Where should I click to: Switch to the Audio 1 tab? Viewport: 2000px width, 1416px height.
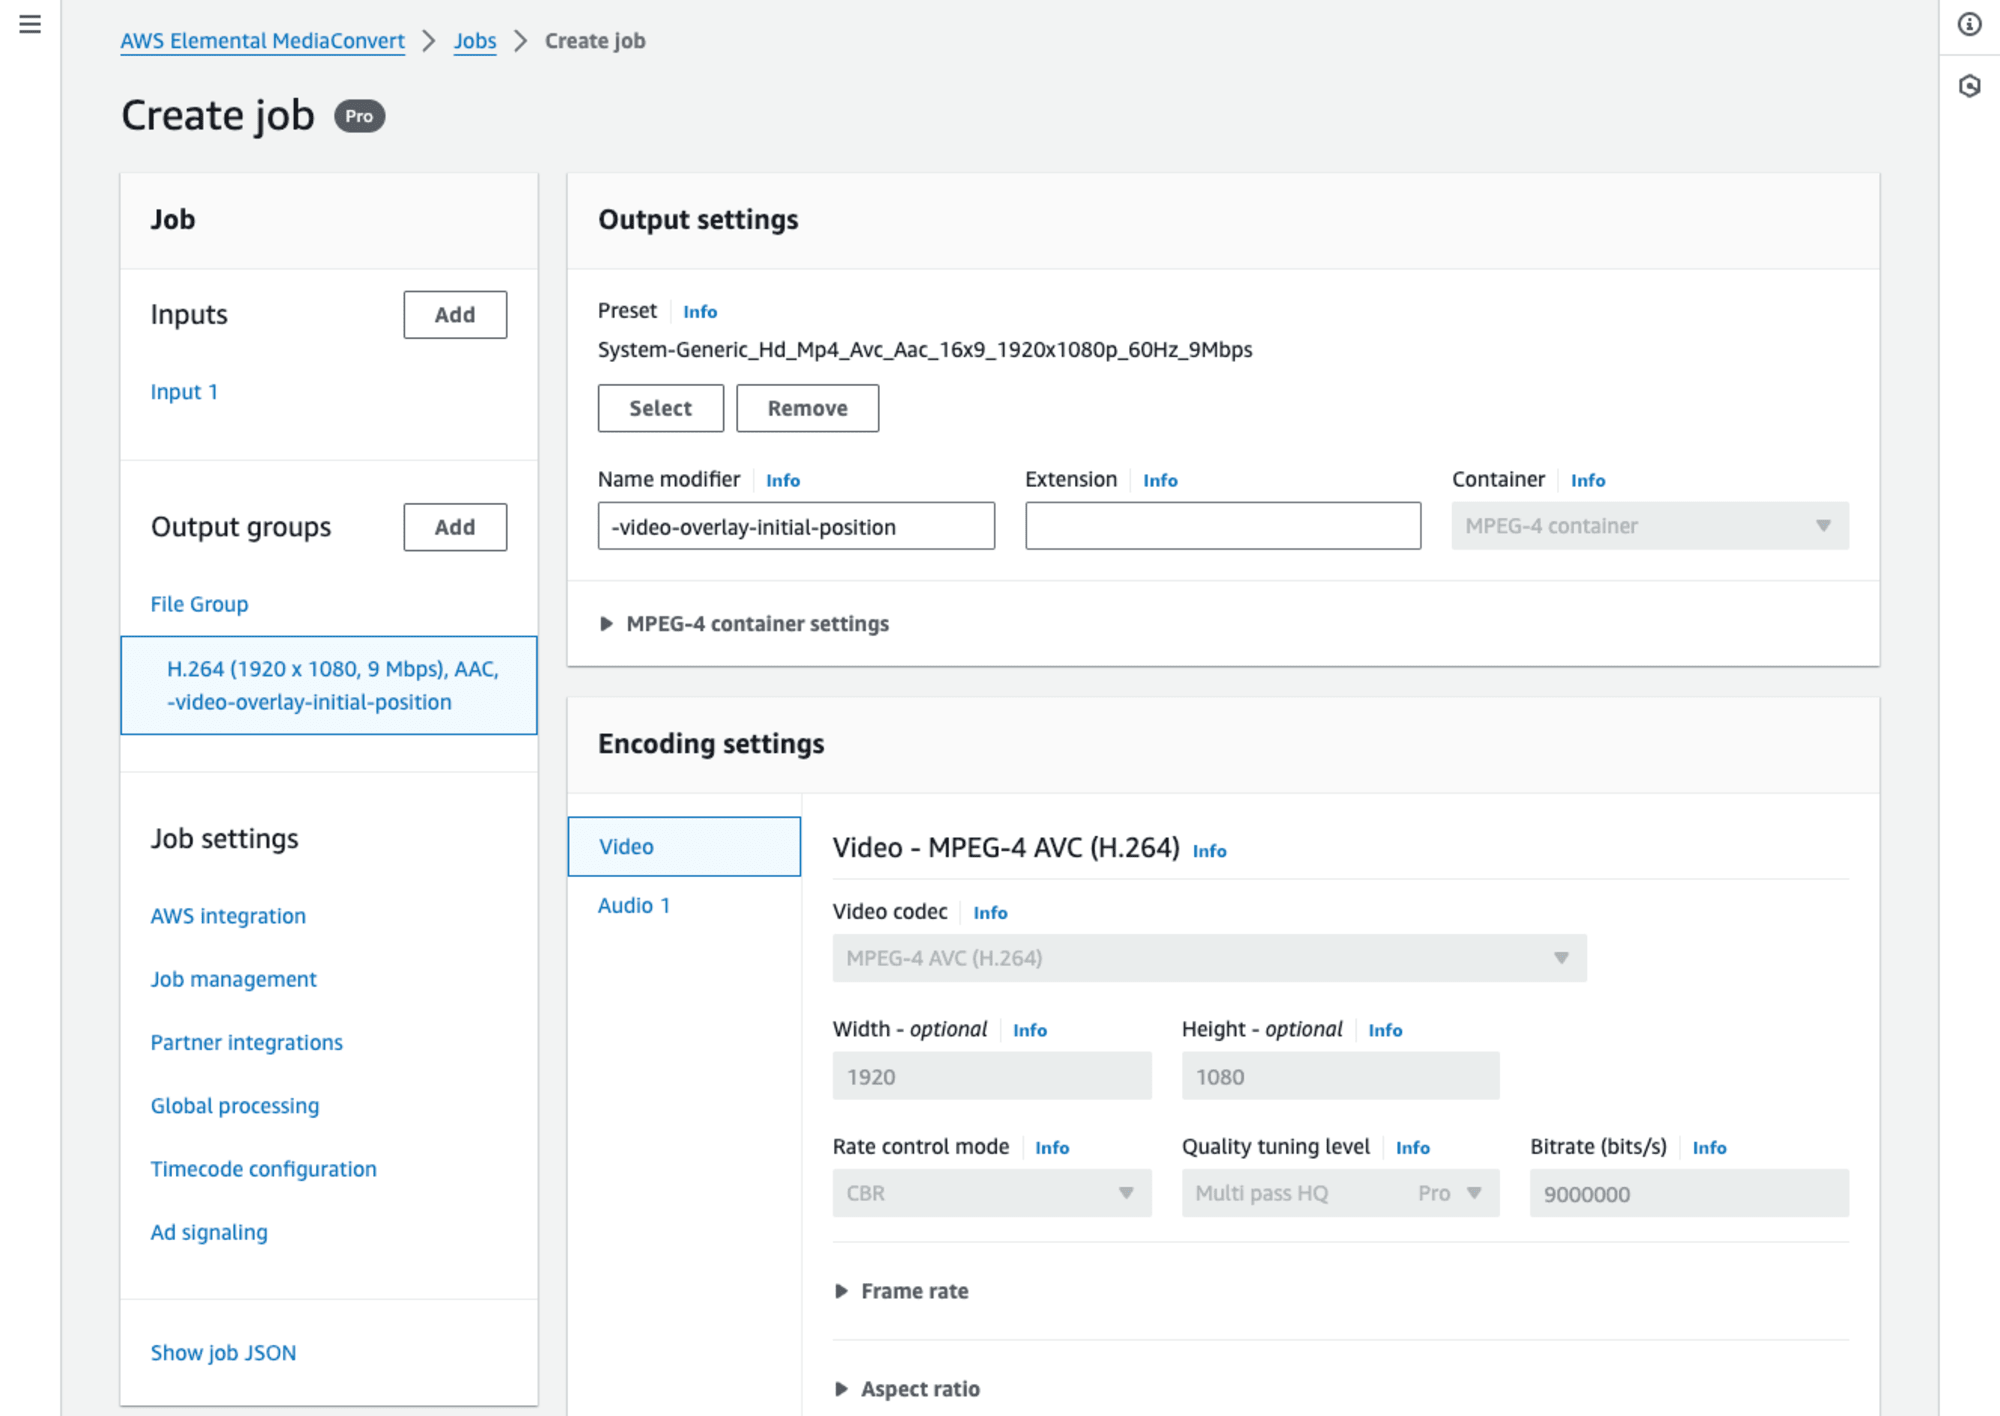point(634,906)
